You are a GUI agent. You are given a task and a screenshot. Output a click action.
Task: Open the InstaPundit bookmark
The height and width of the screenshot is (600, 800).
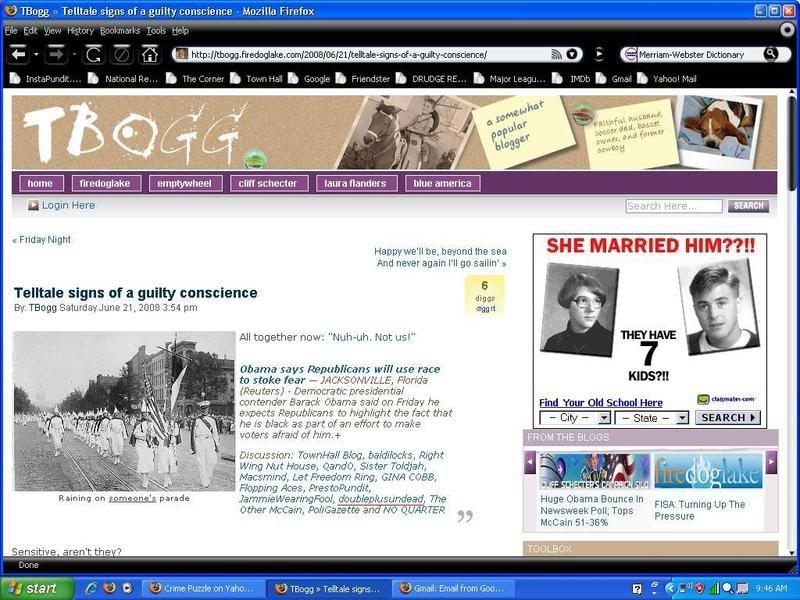(x=46, y=79)
